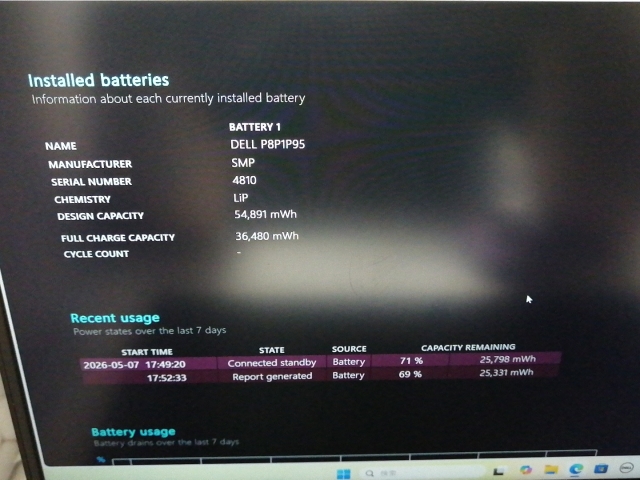Click the SERIAL NUMBER label
This screenshot has width=640, height=480.
(91, 182)
